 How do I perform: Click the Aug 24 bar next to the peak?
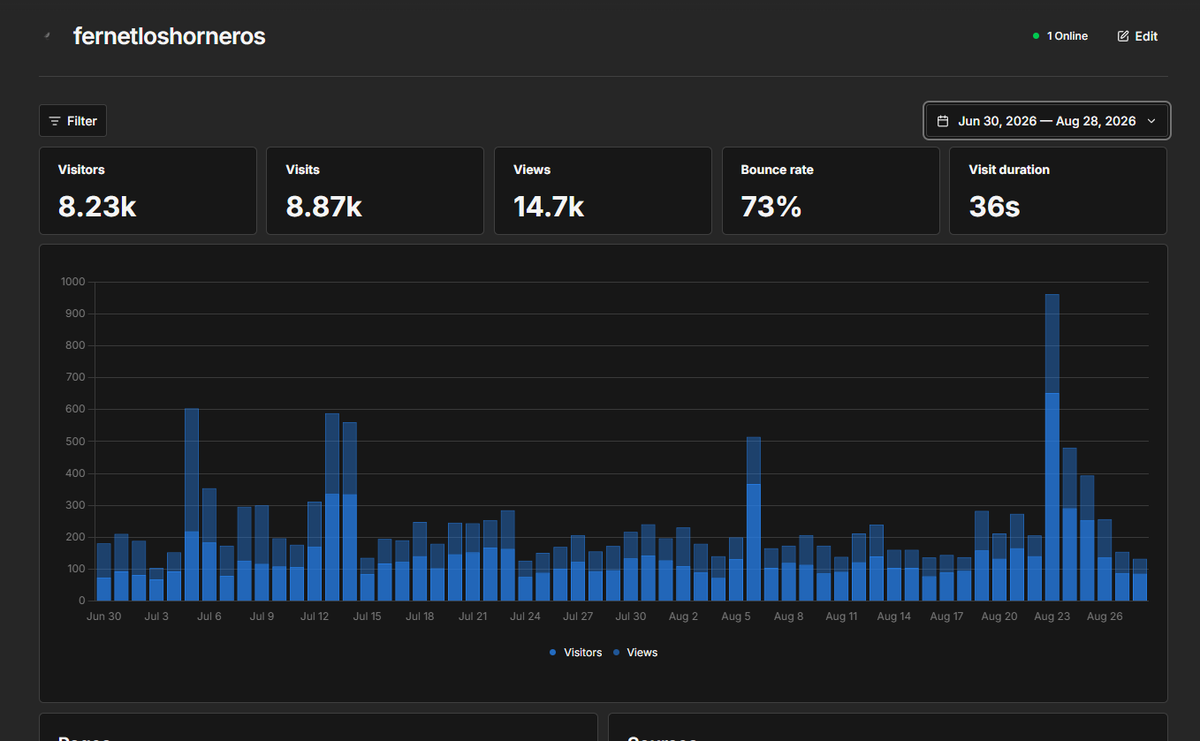[1069, 524]
